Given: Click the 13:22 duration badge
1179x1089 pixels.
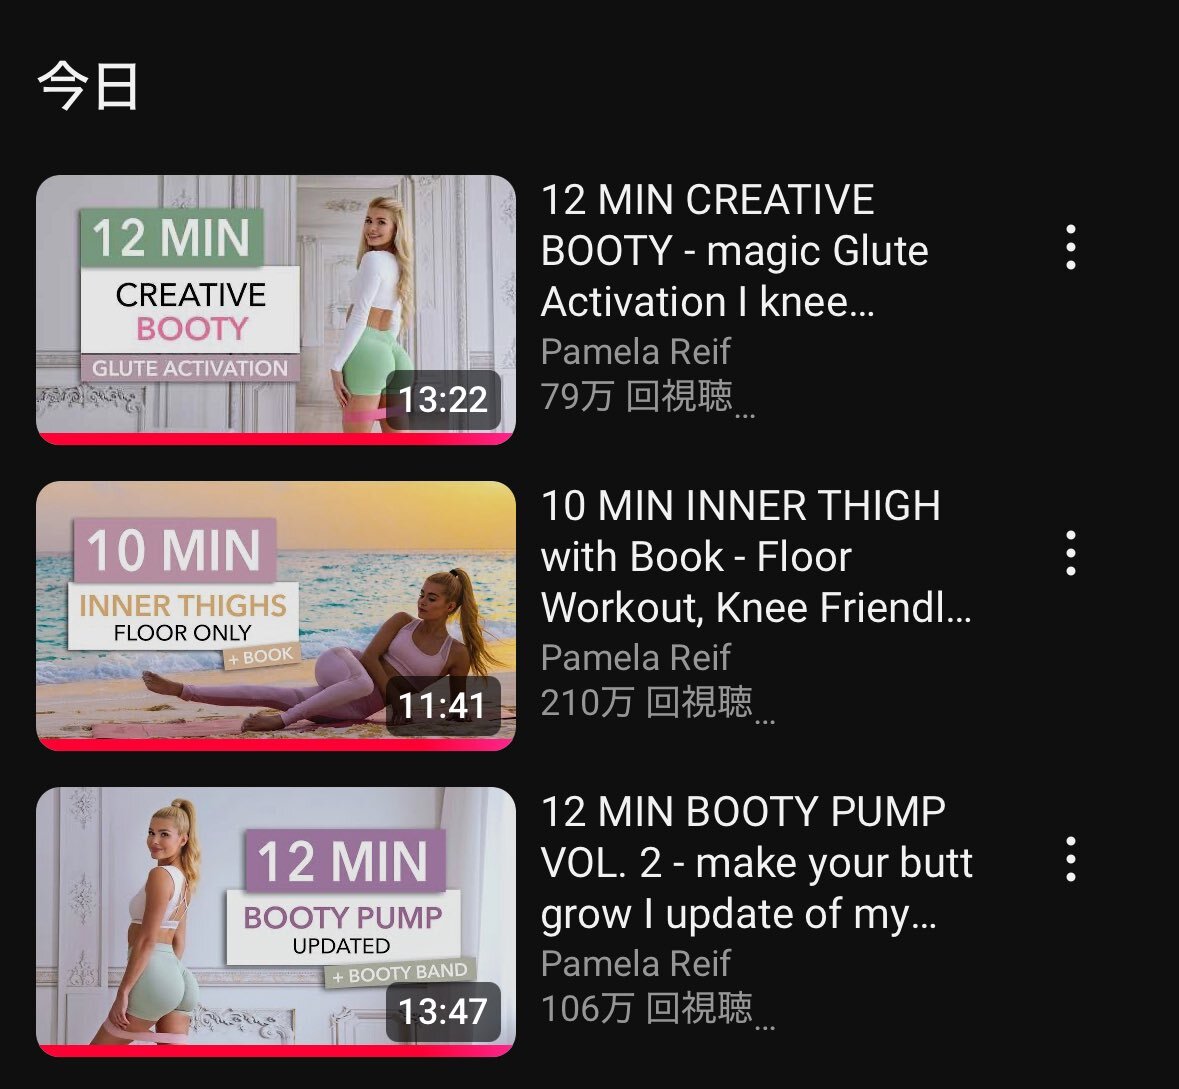Looking at the screenshot, I should pos(443,399).
